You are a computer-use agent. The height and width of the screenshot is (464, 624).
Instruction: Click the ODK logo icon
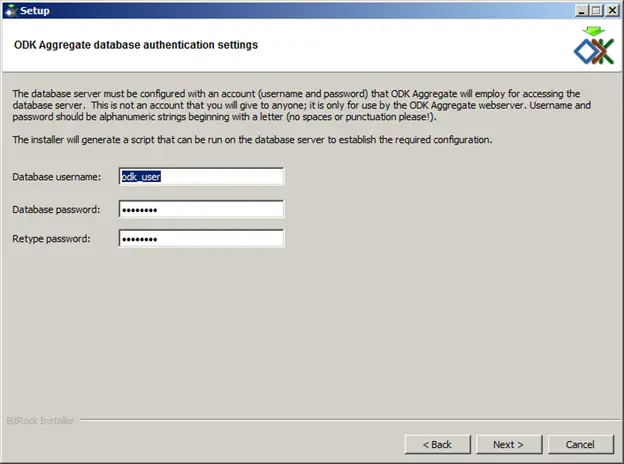click(x=594, y=46)
